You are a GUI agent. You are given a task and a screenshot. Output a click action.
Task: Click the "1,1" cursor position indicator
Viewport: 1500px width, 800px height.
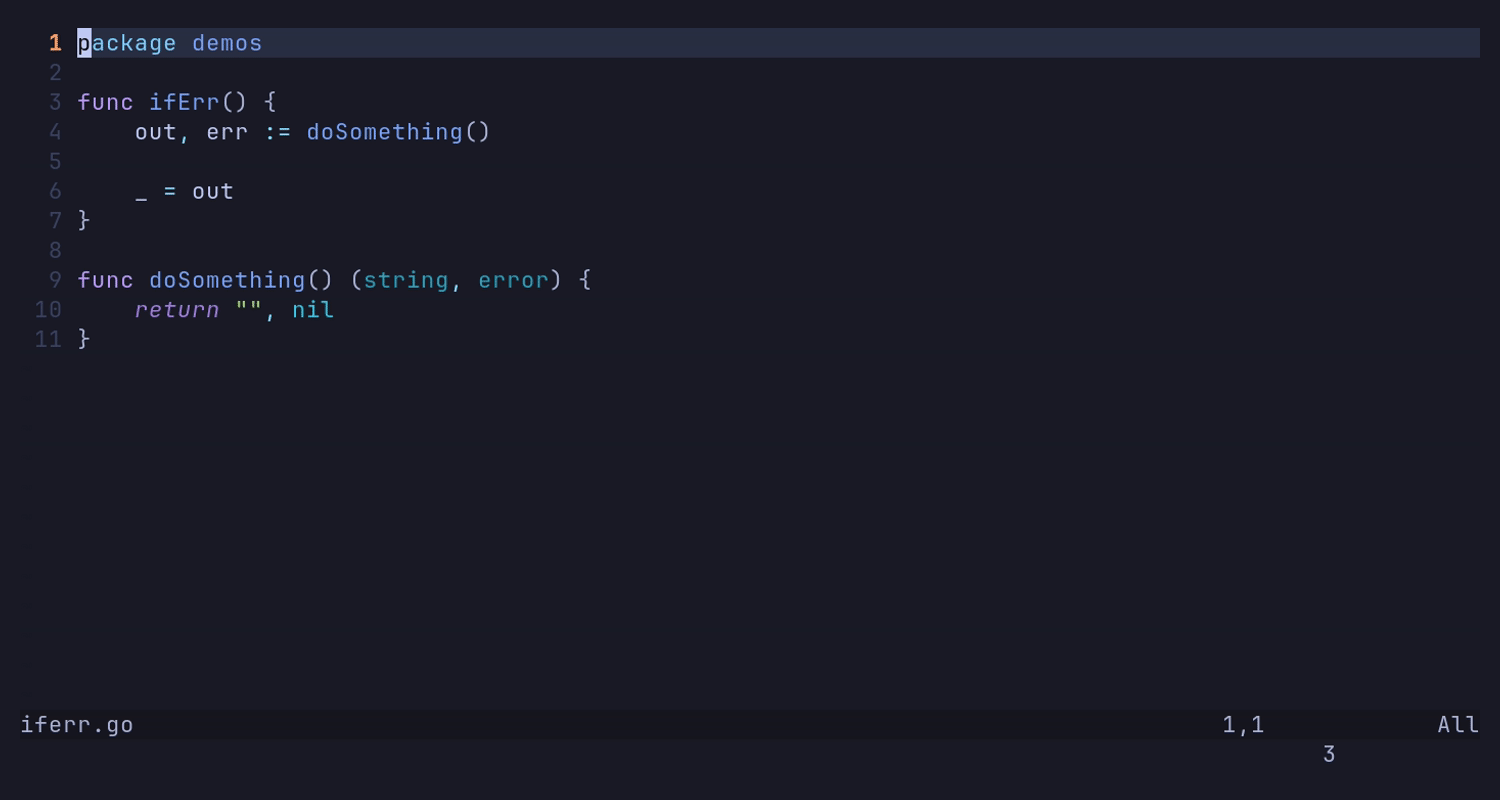[x=1243, y=725]
